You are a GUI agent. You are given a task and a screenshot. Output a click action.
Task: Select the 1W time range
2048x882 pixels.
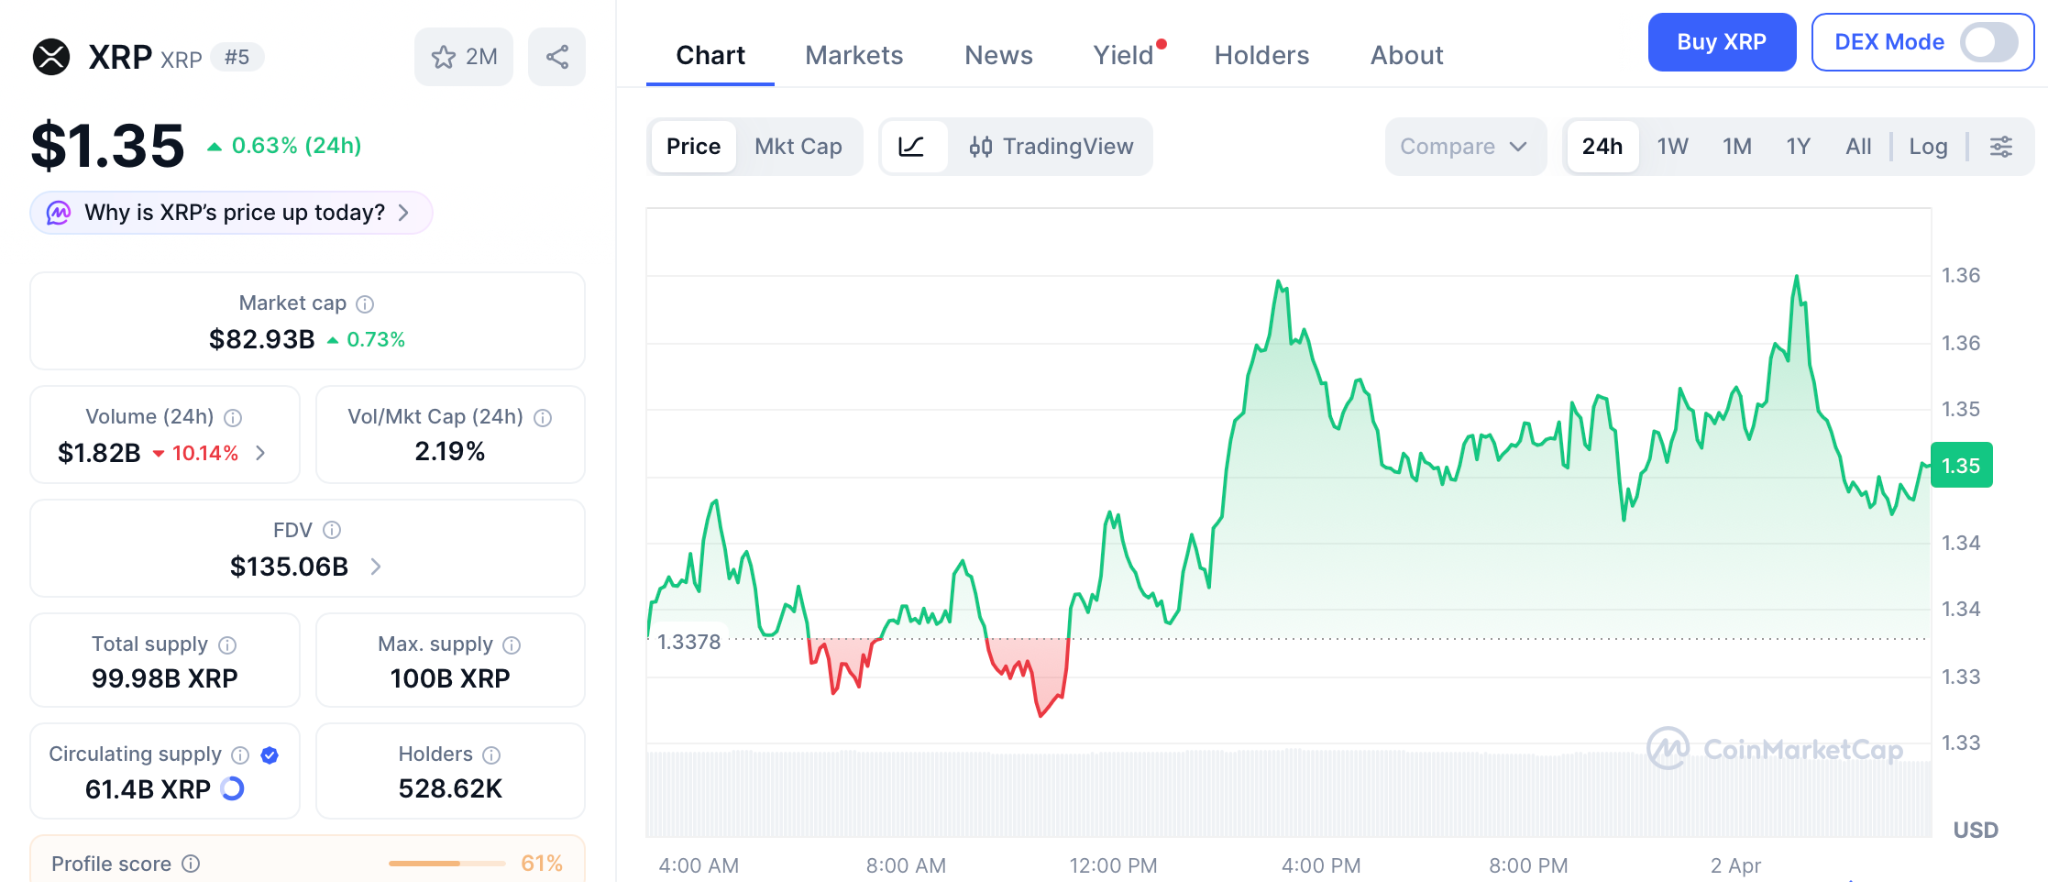point(1672,147)
